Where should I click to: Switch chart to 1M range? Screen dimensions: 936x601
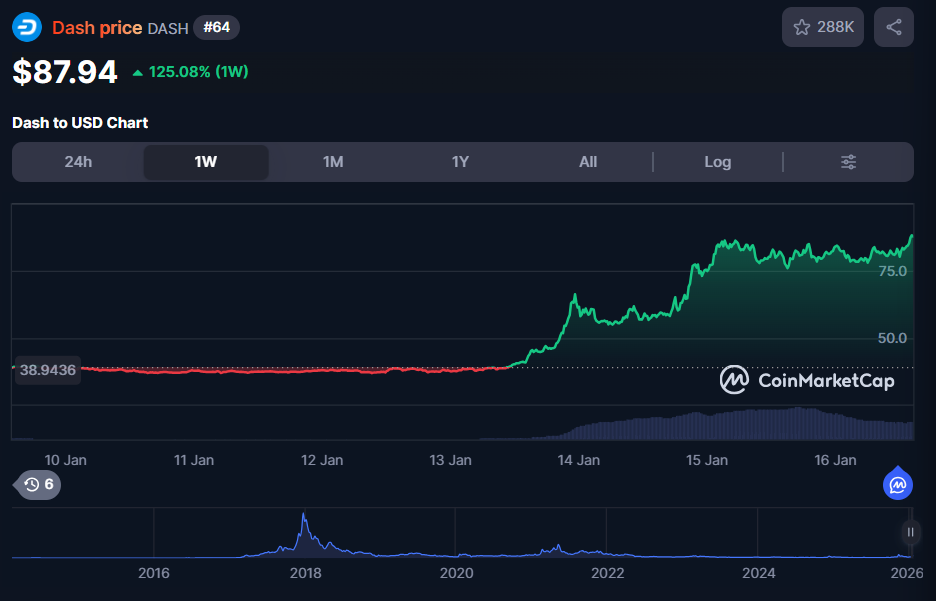[x=333, y=162]
